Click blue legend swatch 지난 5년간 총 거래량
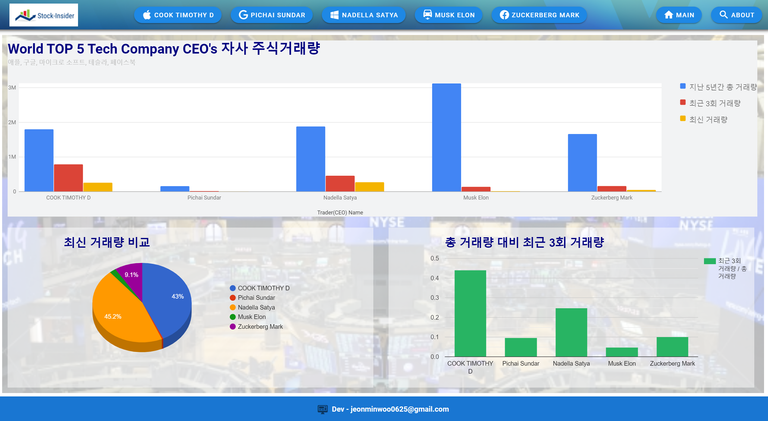The width and height of the screenshot is (768, 421). (x=683, y=87)
